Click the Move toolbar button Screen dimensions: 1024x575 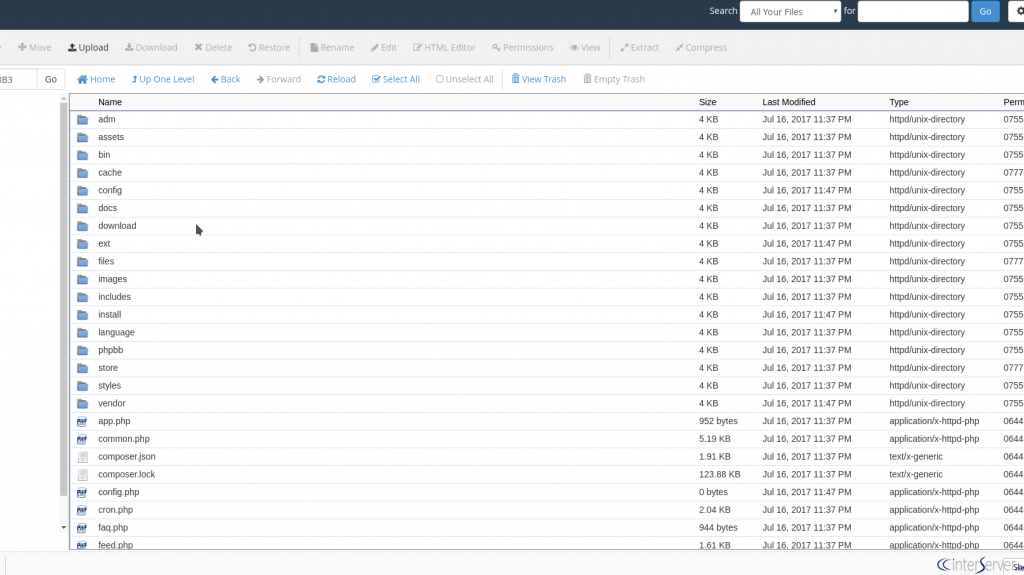35,47
